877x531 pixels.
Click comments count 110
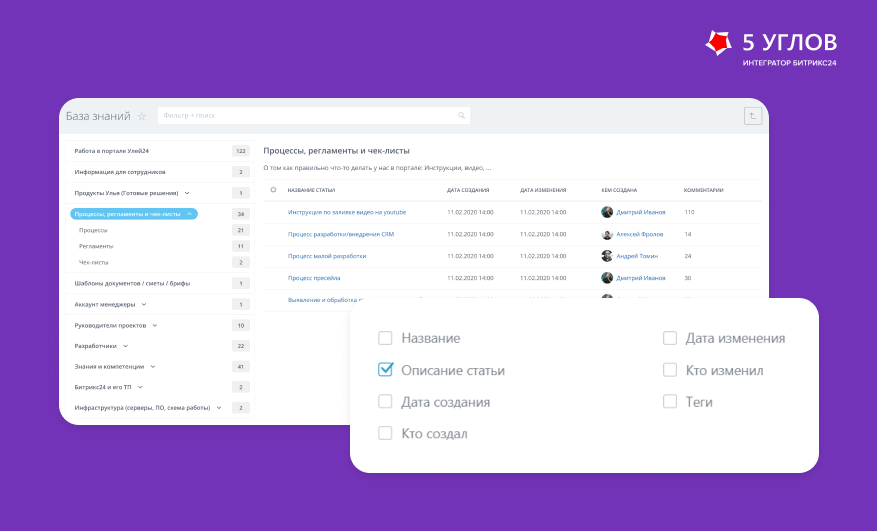[689, 212]
